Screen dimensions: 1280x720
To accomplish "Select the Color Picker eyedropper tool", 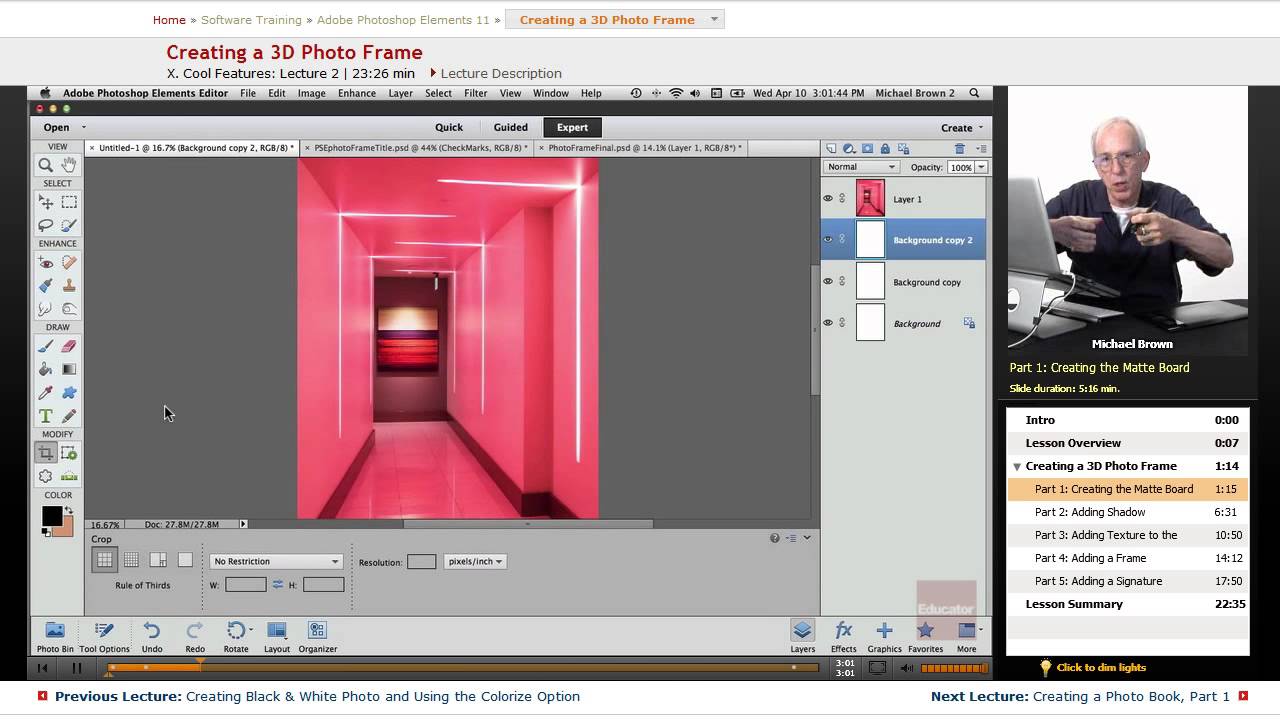I will coord(46,393).
